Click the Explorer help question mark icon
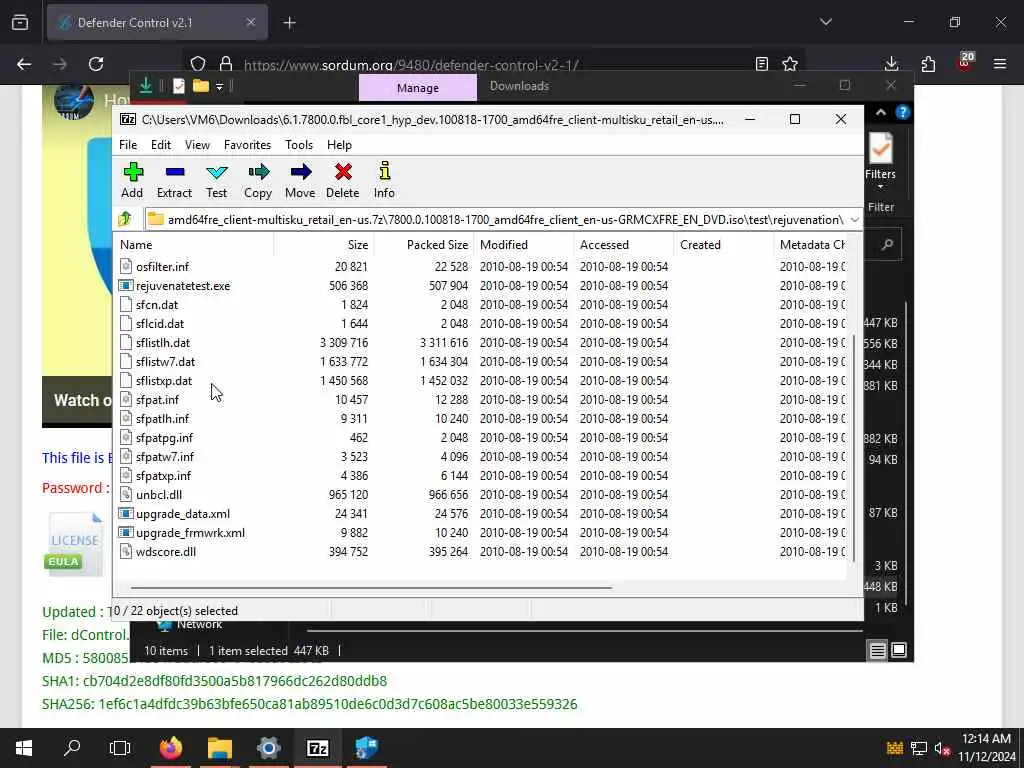1024x768 pixels. click(903, 112)
